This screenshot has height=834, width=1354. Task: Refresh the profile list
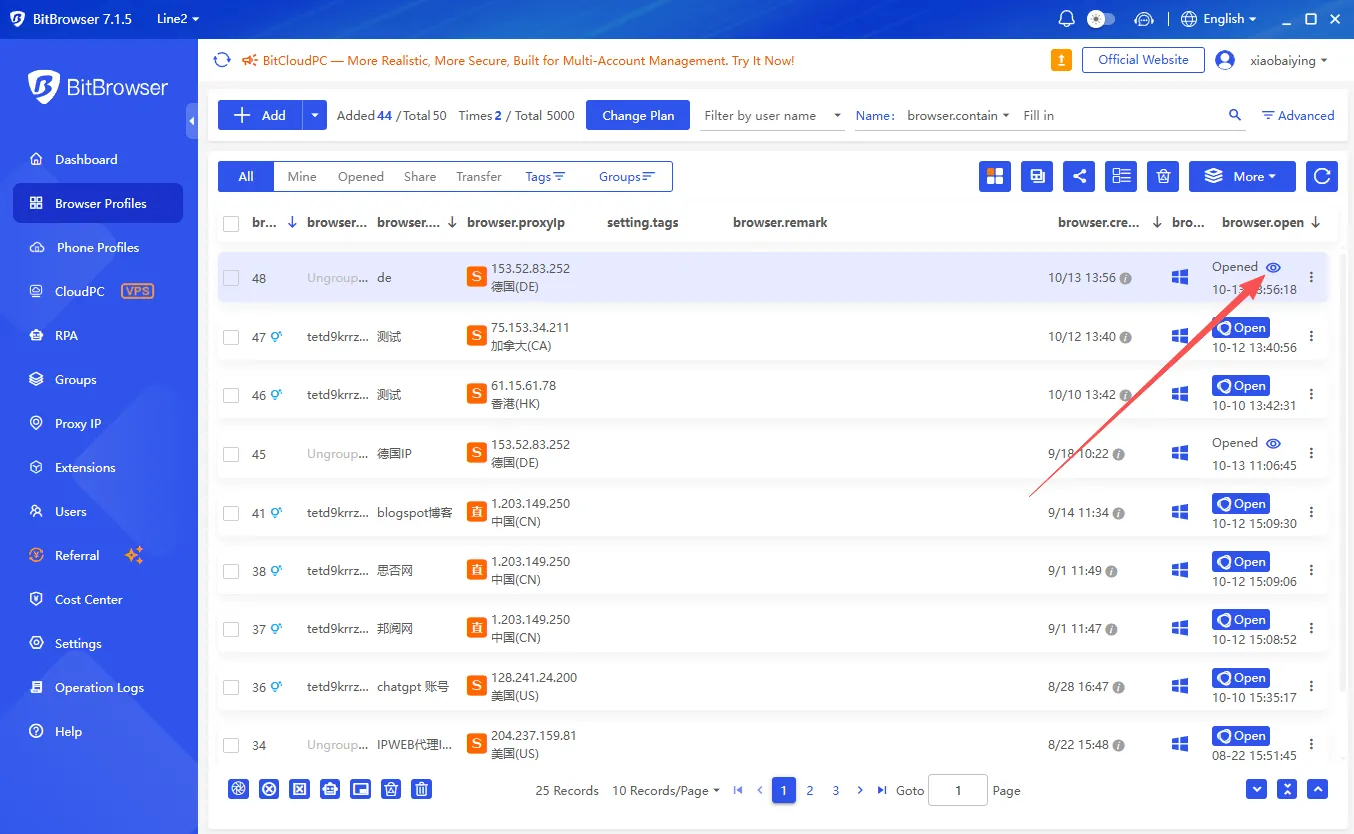(1322, 177)
